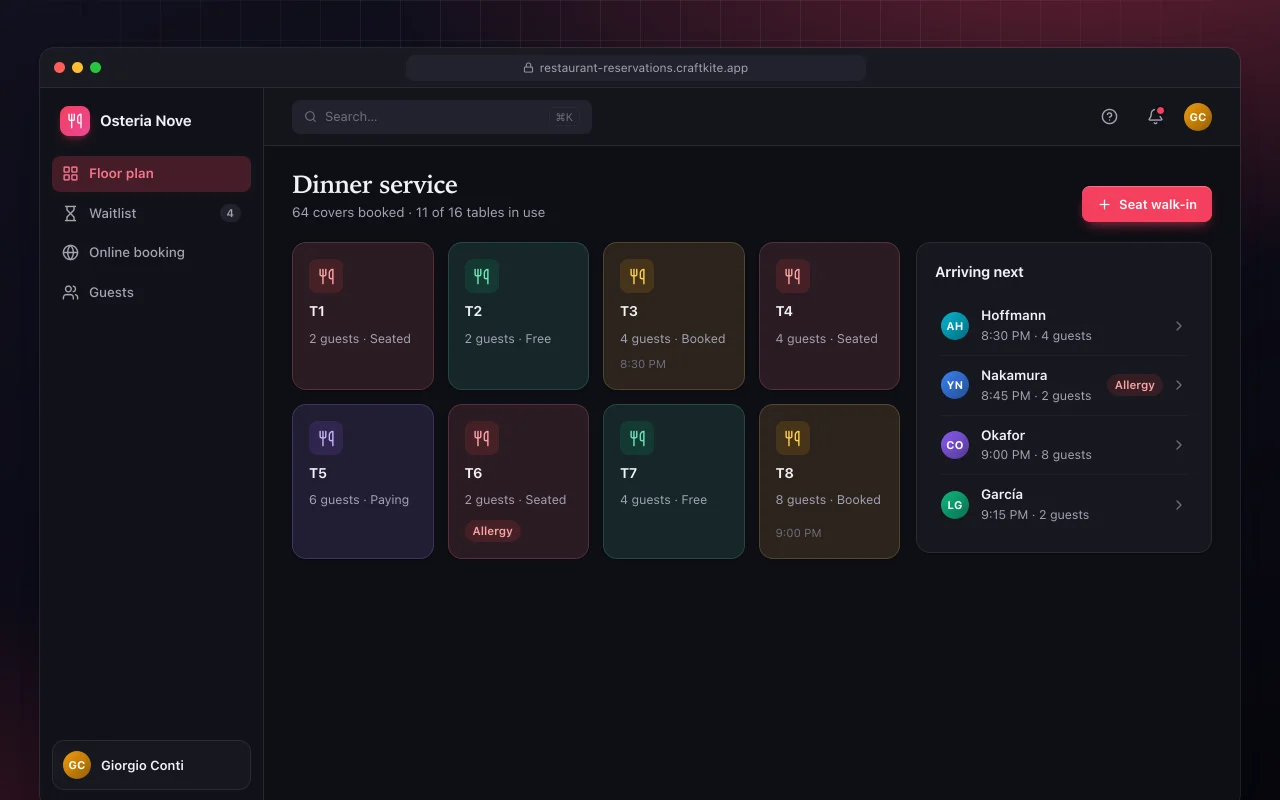
Task: Click the utensils icon on table T1
Action: [x=326, y=276]
